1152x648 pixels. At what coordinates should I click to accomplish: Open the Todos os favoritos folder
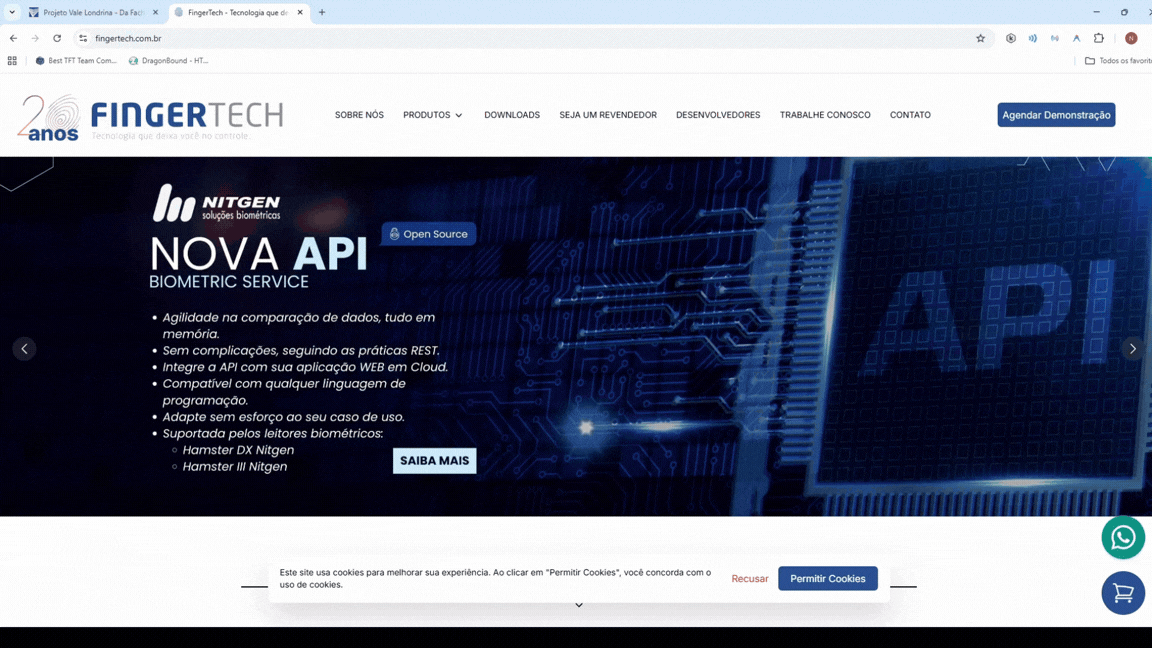[1117, 60]
